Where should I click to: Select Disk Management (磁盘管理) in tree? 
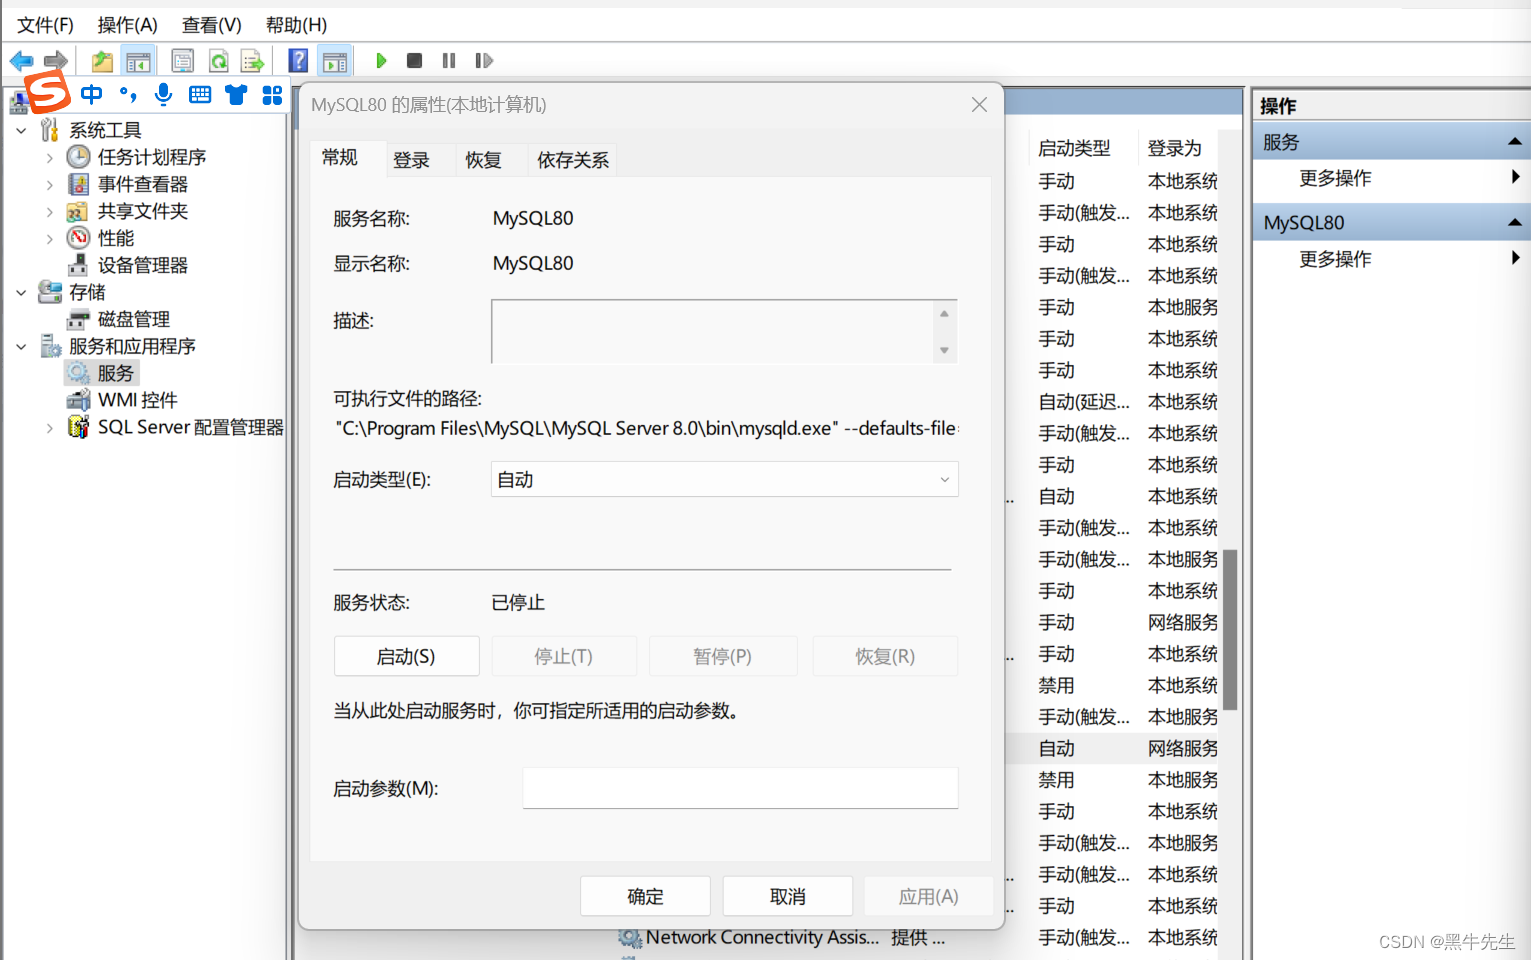coord(134,319)
